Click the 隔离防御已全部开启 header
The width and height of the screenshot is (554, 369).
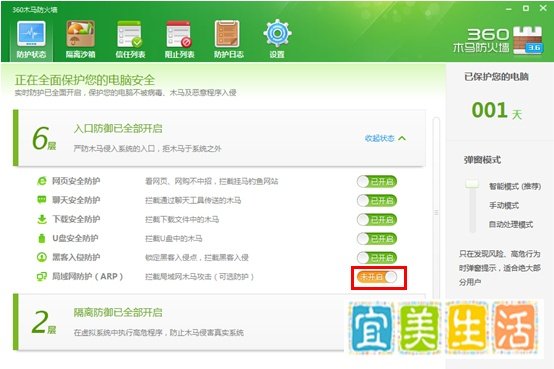(118, 312)
